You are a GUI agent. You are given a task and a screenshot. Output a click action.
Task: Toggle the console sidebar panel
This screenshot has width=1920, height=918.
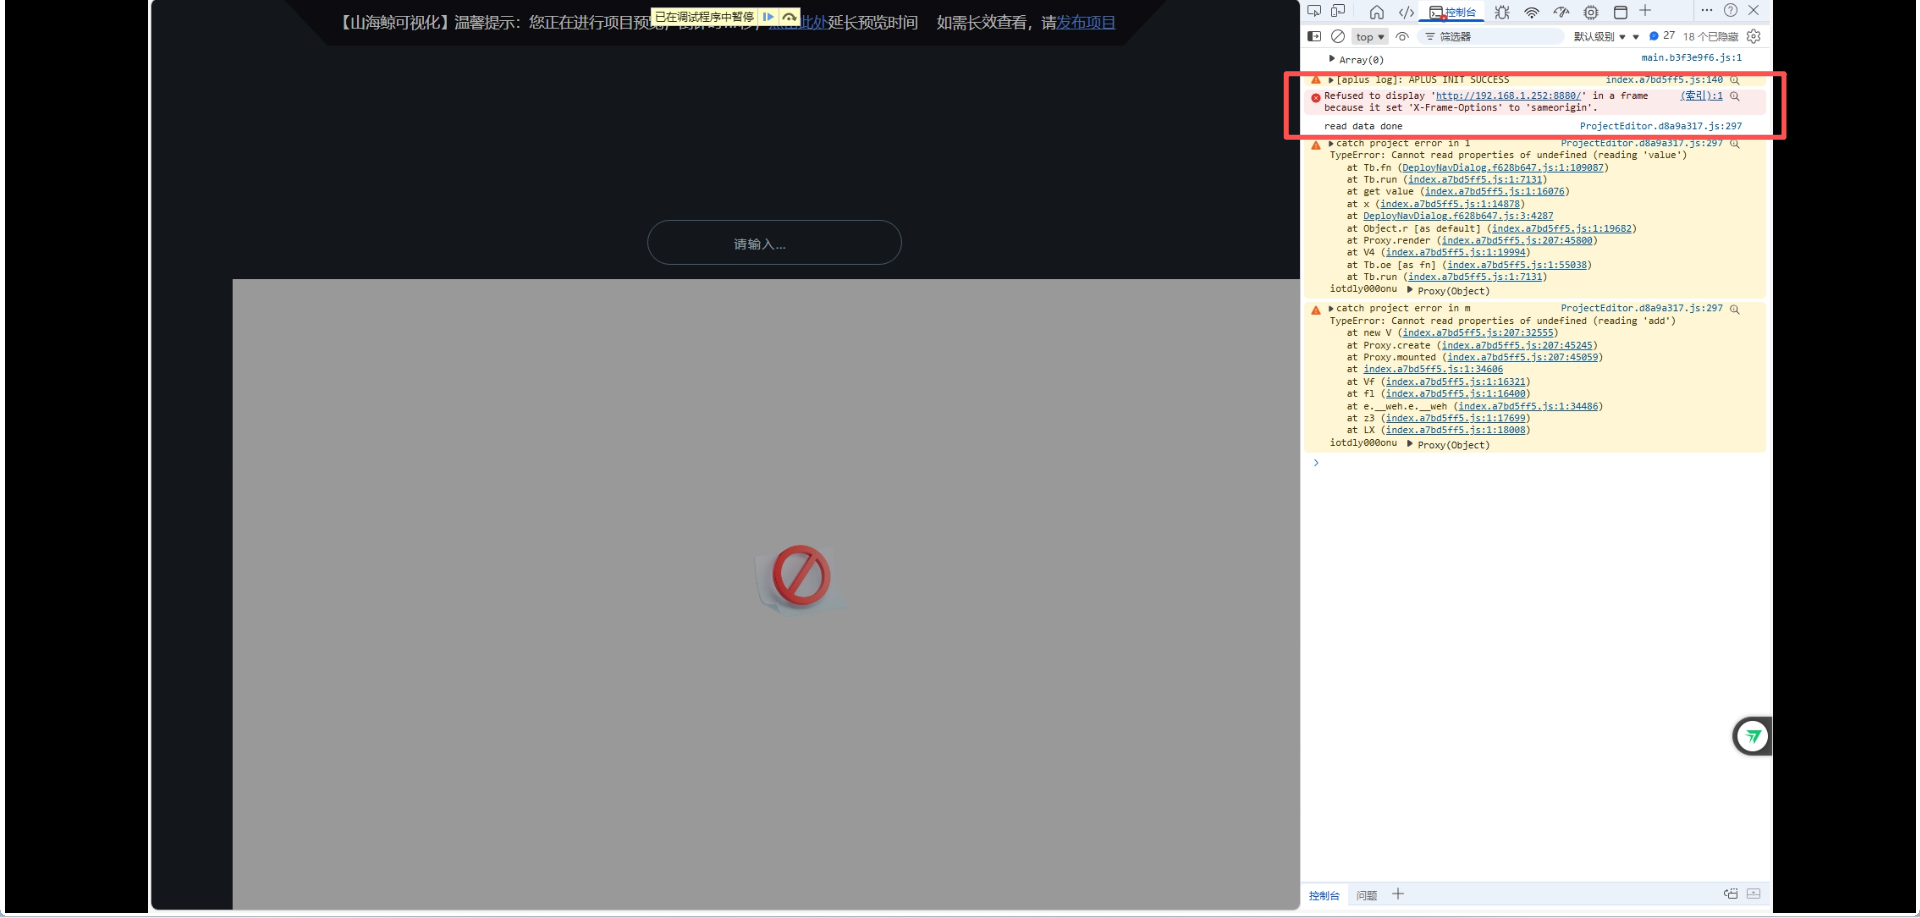(1314, 36)
